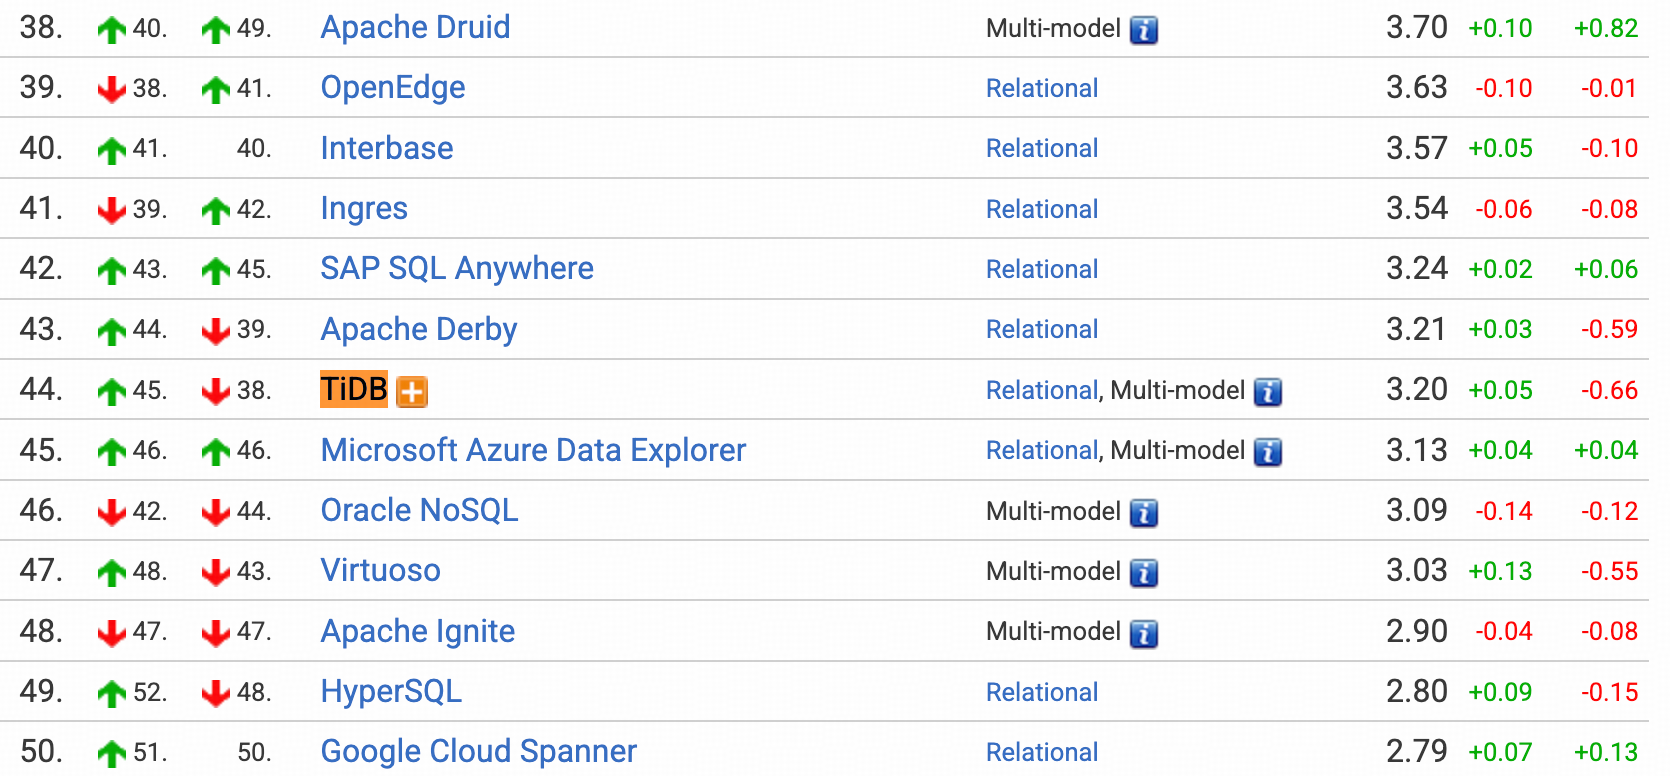Click the highlighted TiDB name
Image resolution: width=1670 pixels, height=776 pixels.
[x=354, y=389]
